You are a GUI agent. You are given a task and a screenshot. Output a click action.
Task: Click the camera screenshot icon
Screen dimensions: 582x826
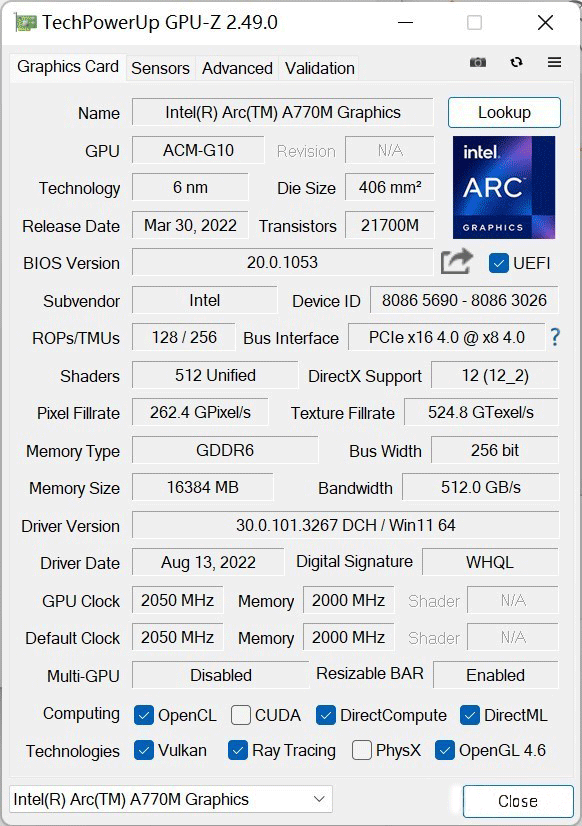coord(477,61)
